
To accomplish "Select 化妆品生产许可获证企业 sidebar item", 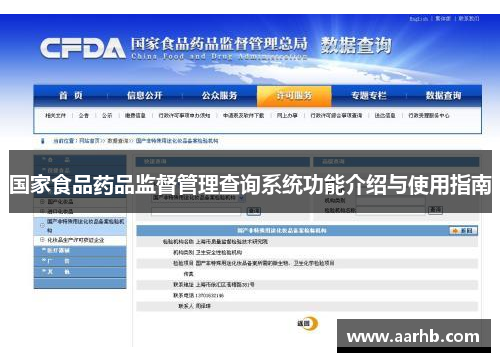I will pyautogui.click(x=76, y=240).
